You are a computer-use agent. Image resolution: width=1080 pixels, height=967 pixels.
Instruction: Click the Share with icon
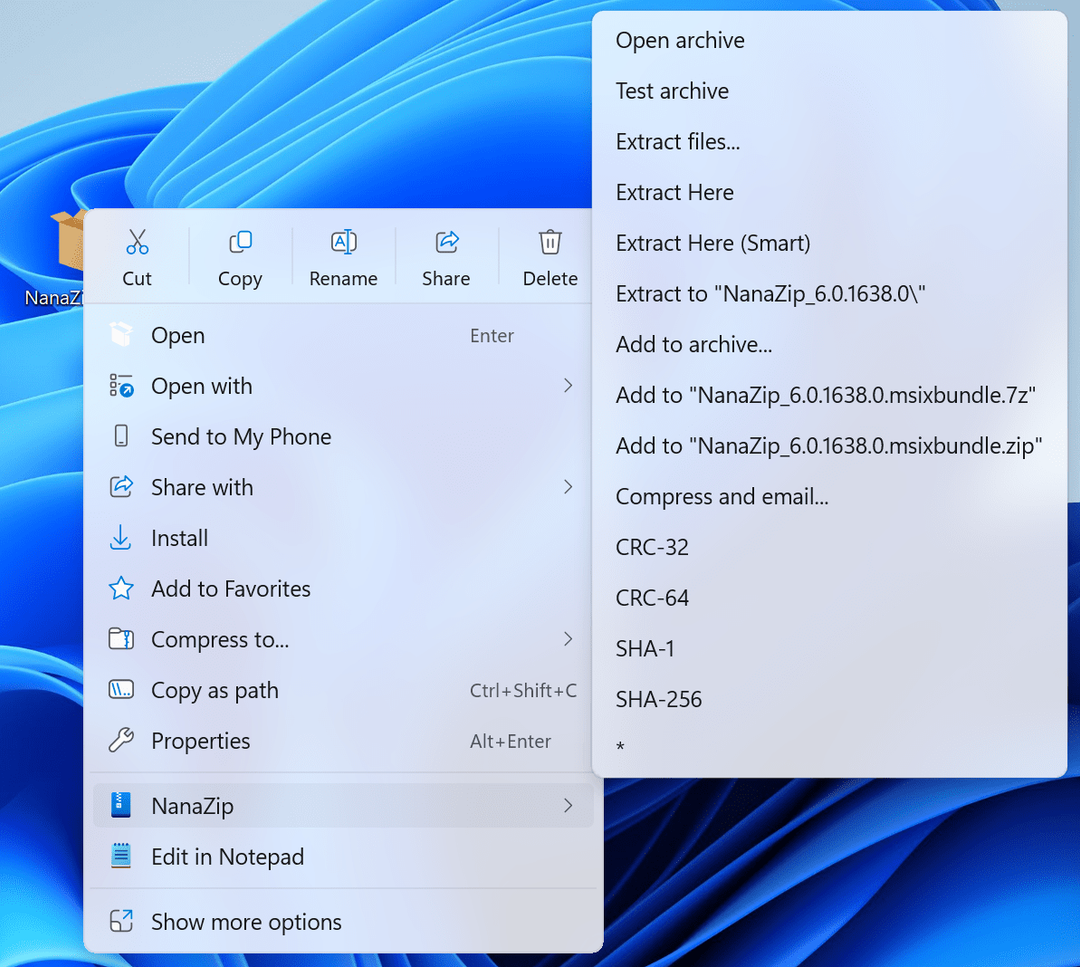click(x=121, y=487)
